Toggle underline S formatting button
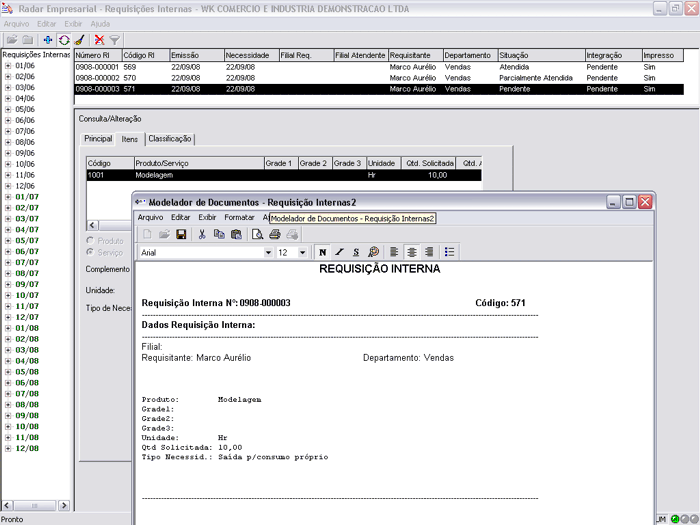The width and height of the screenshot is (700, 525). pyautogui.click(x=356, y=252)
